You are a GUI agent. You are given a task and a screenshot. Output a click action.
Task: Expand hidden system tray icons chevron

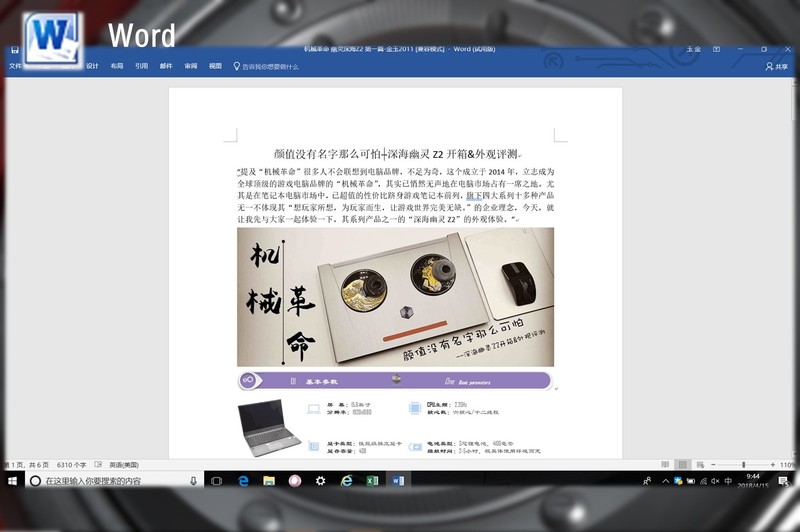[x=665, y=481]
